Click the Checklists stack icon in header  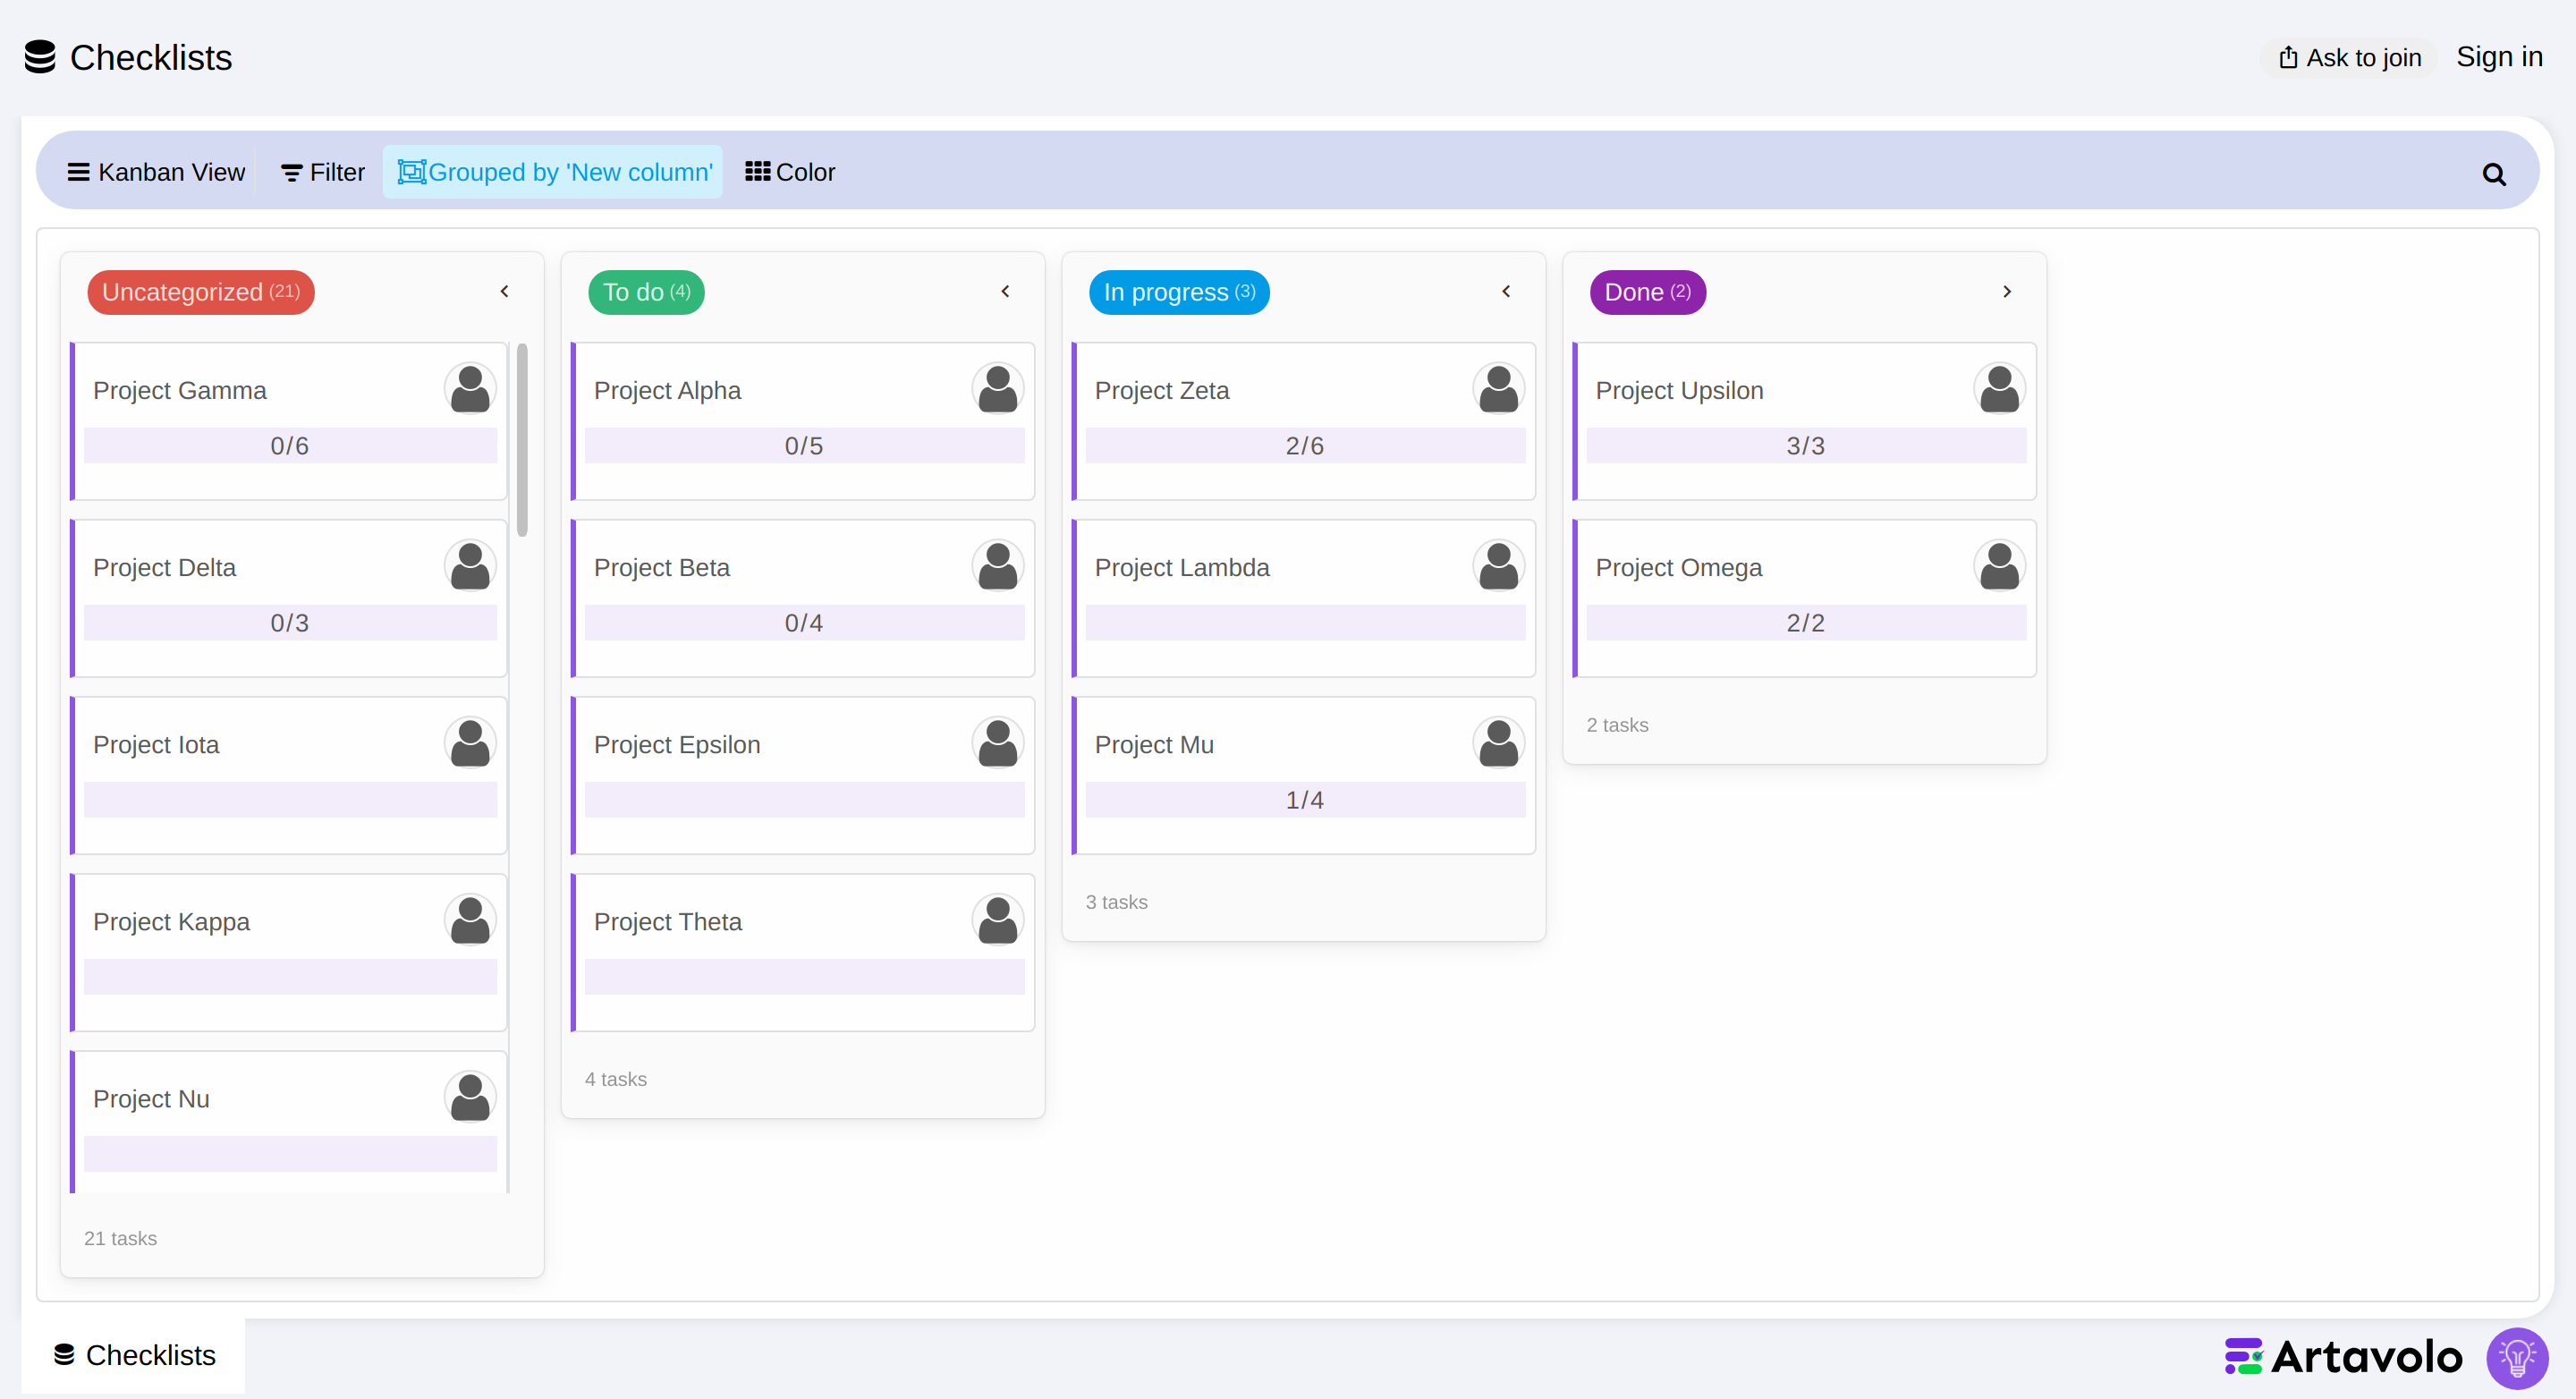(40, 57)
